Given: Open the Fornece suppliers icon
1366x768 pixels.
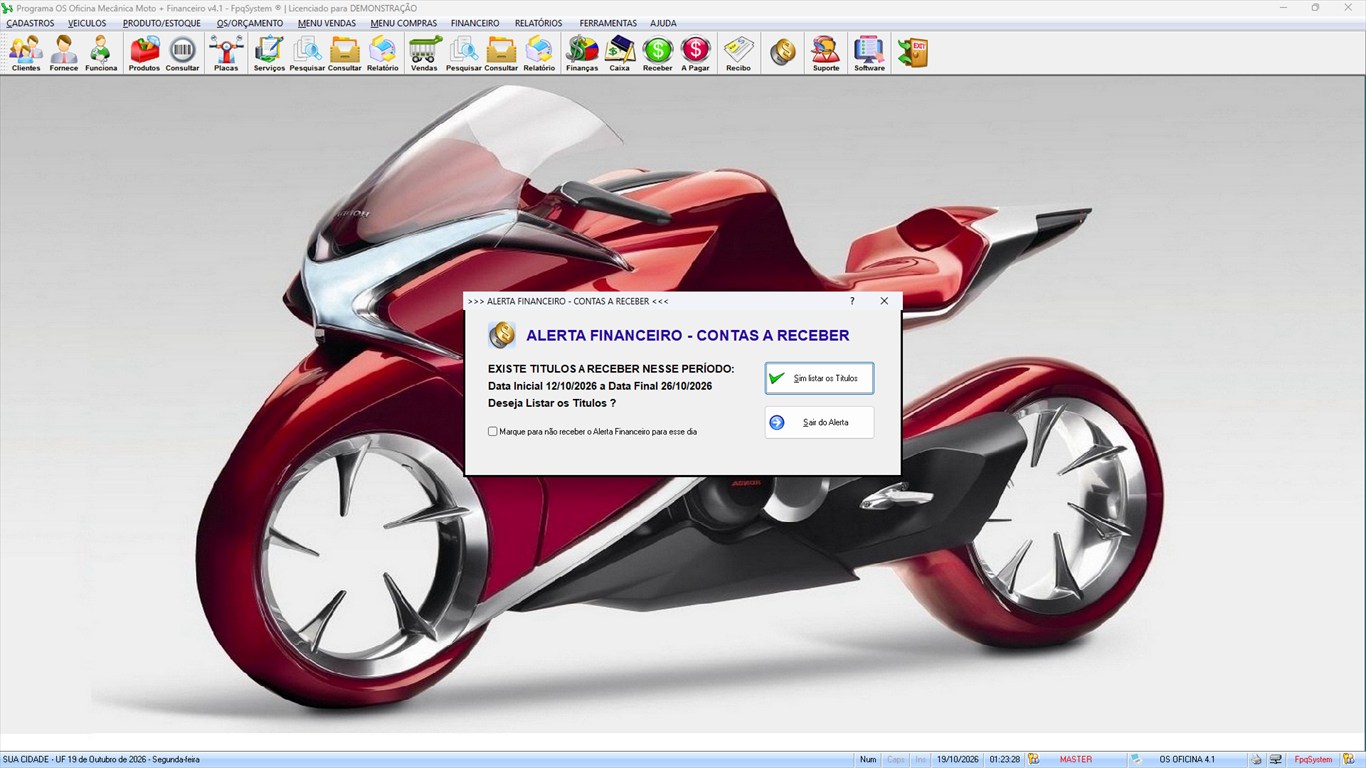Looking at the screenshot, I should click(64, 53).
